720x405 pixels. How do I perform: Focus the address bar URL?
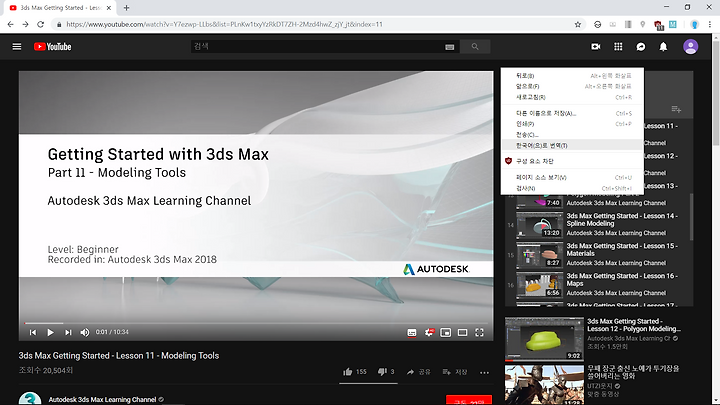[x=224, y=24]
